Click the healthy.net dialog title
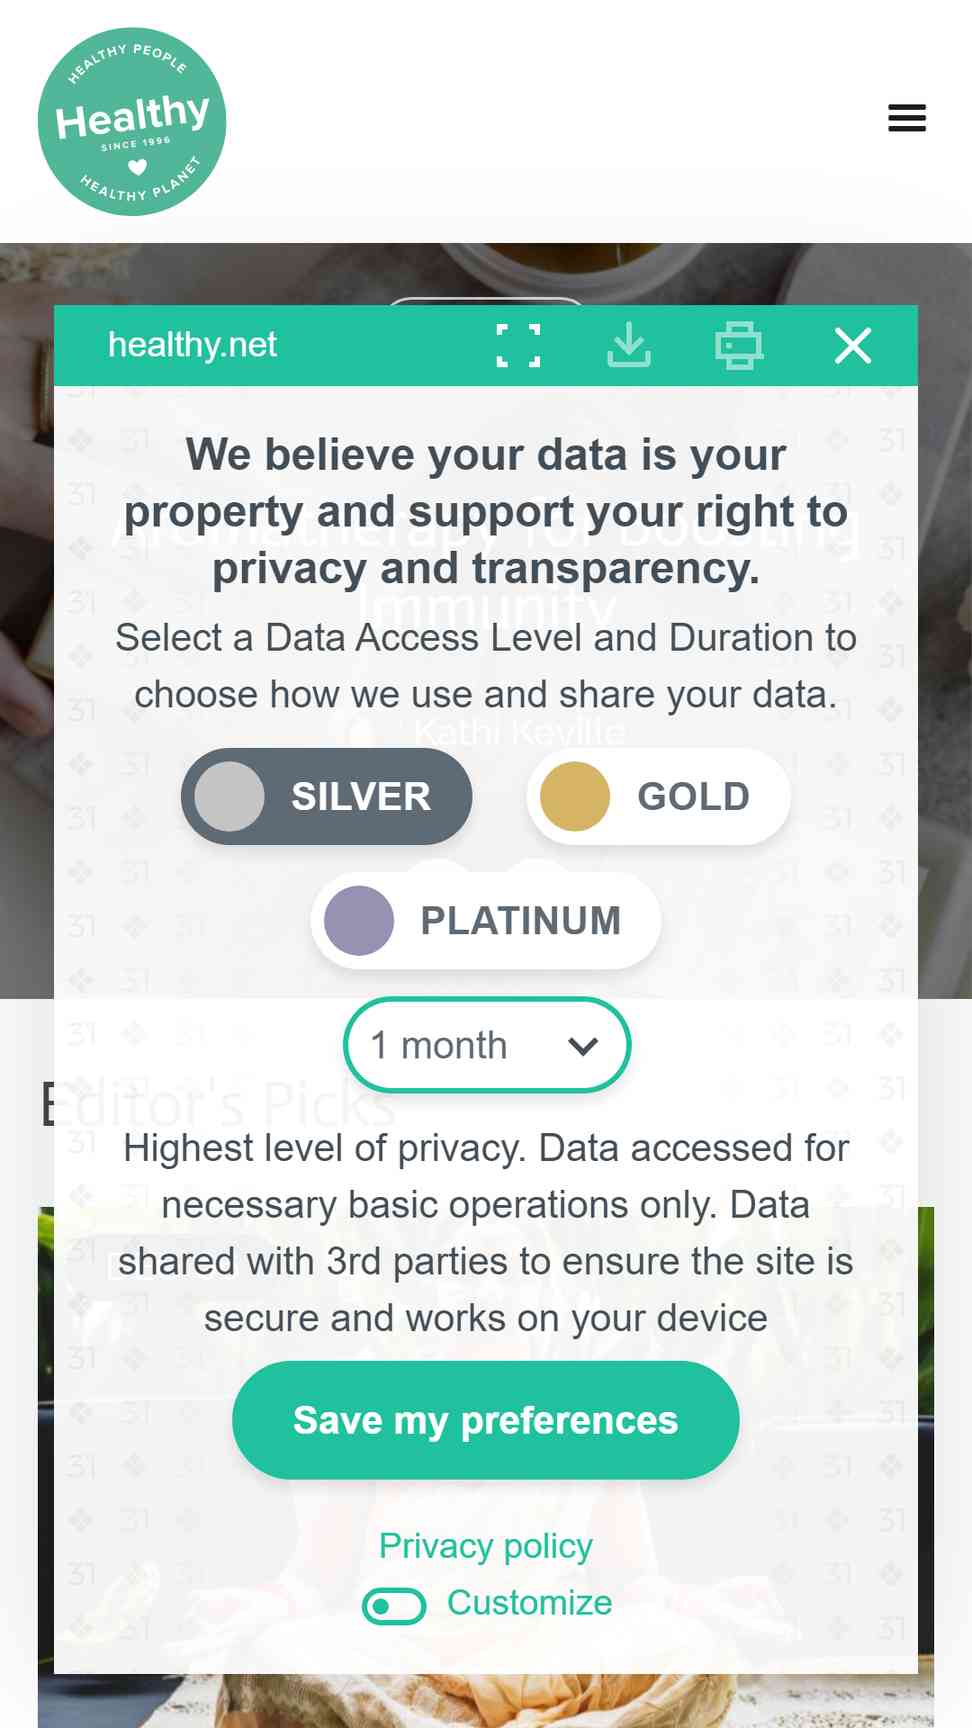 [192, 345]
